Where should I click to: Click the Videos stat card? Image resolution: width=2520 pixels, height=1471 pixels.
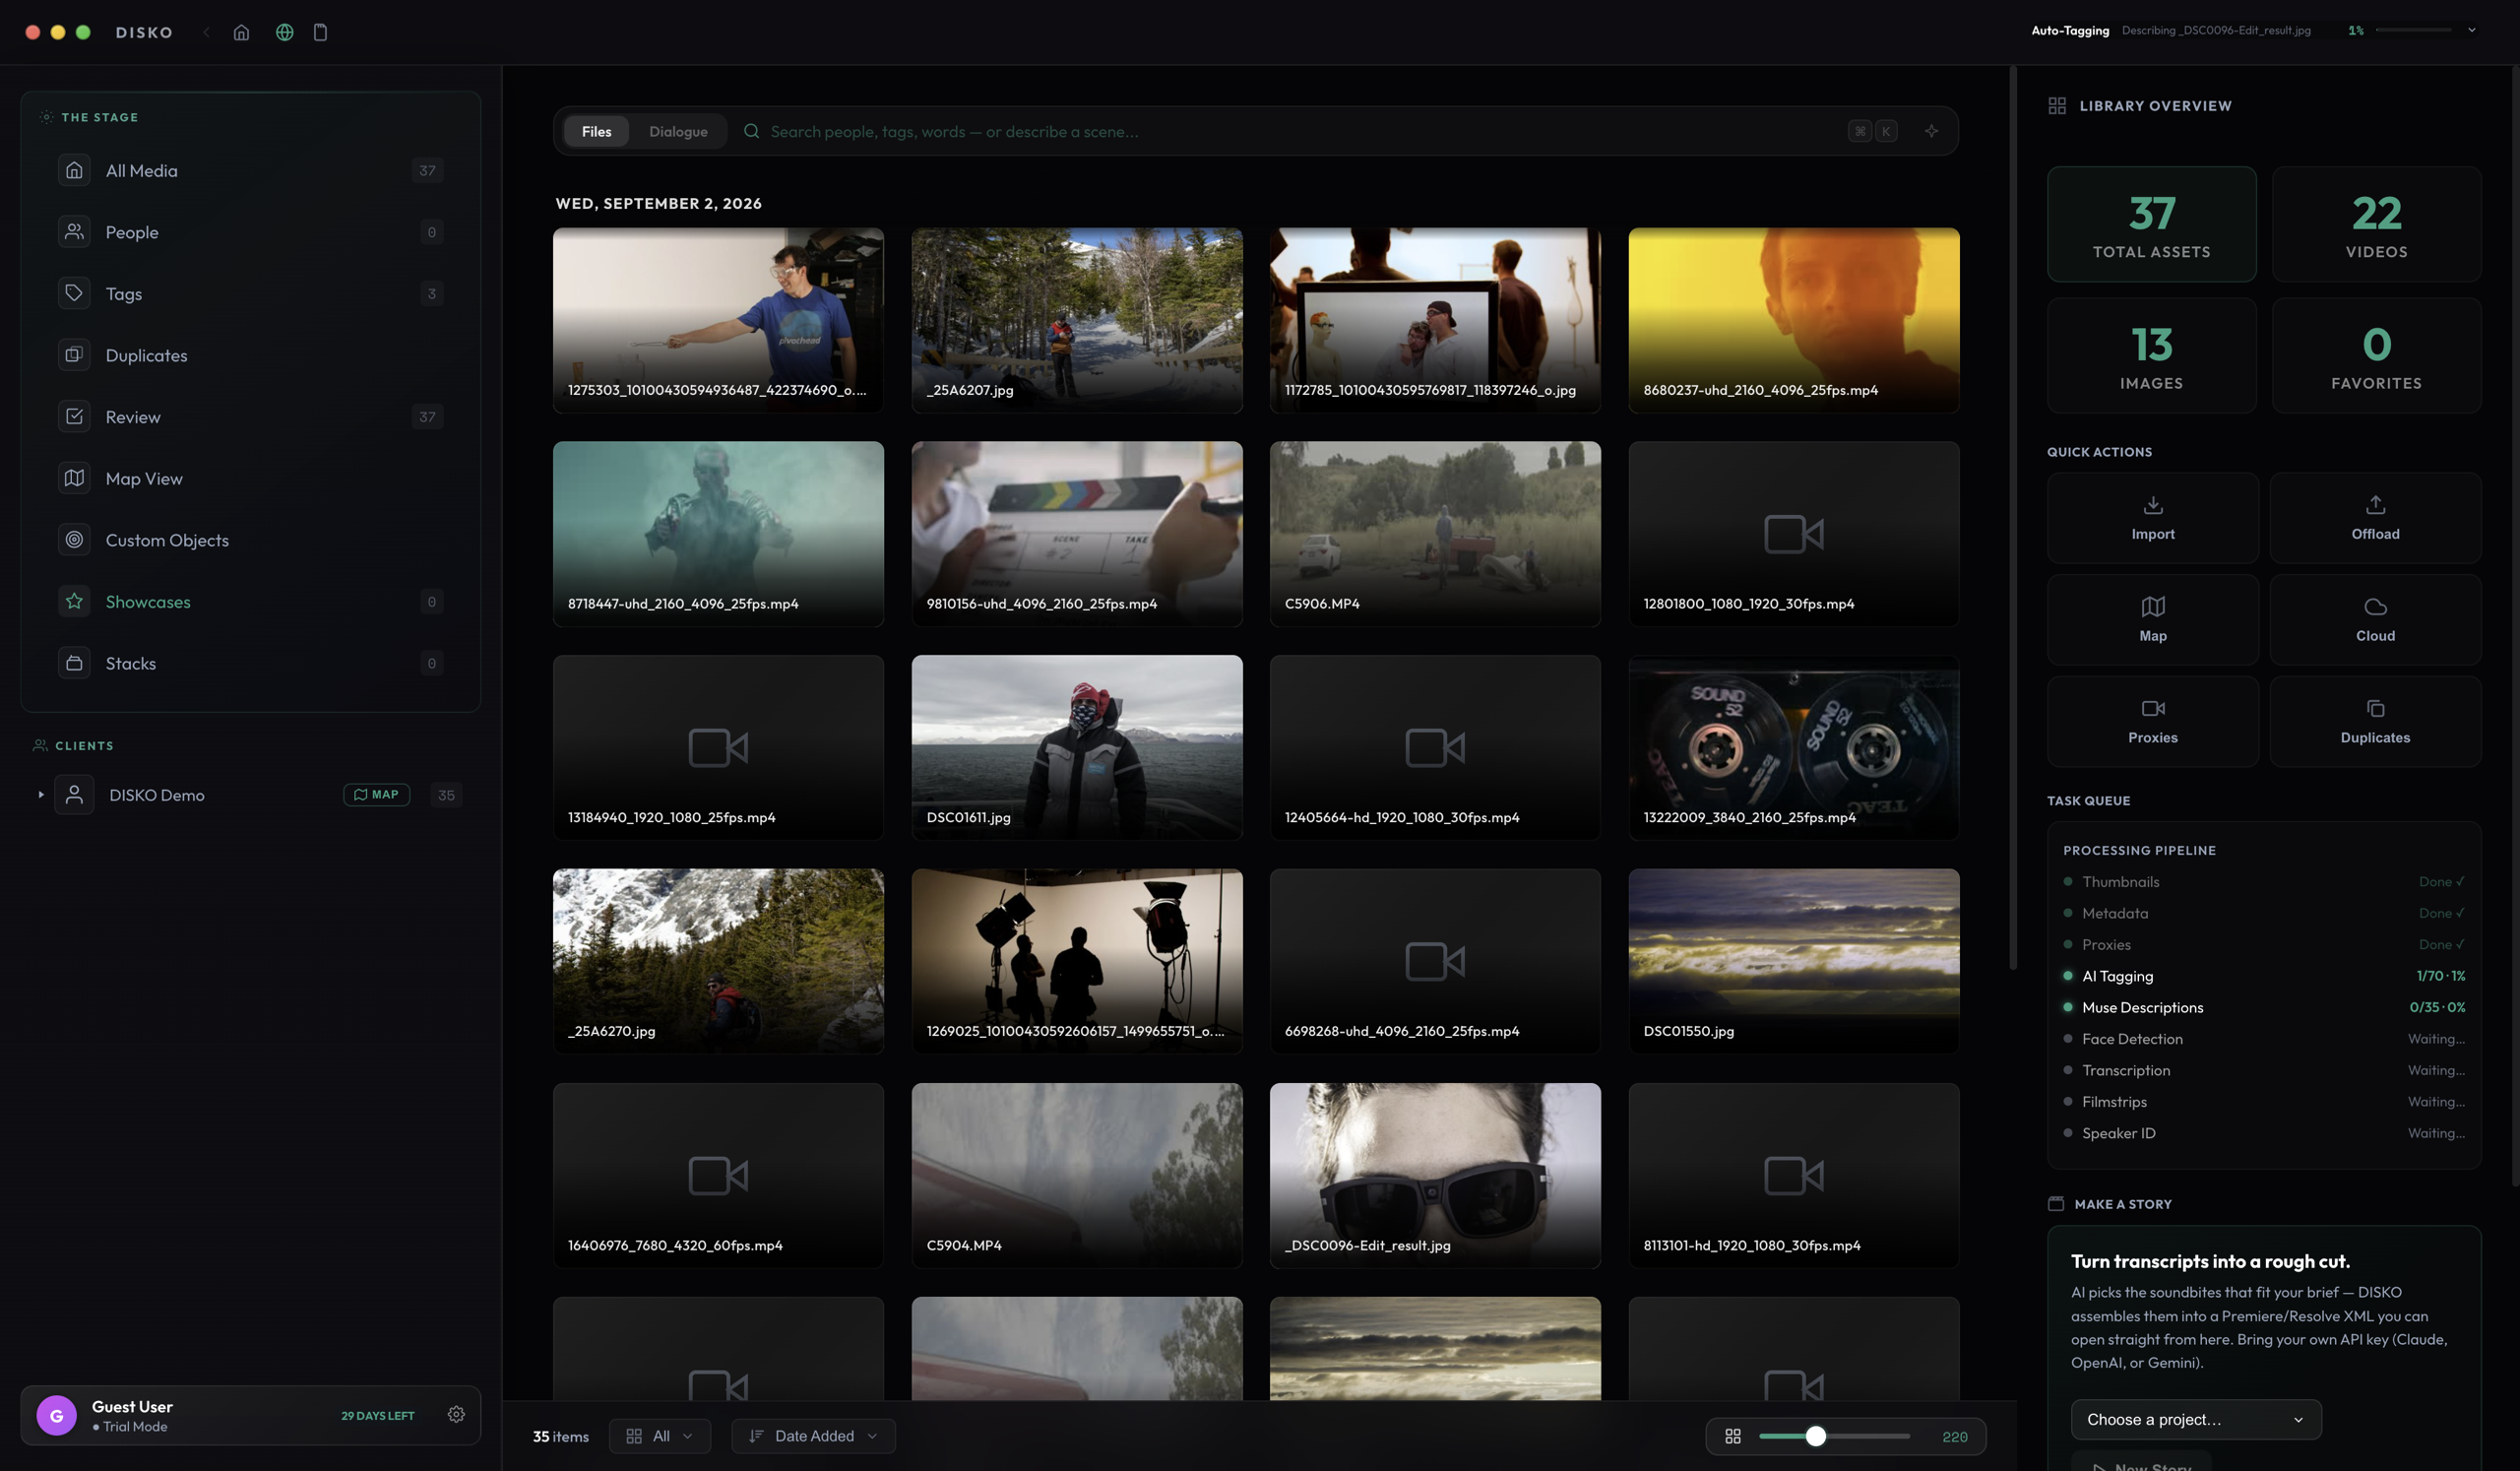[2377, 224]
